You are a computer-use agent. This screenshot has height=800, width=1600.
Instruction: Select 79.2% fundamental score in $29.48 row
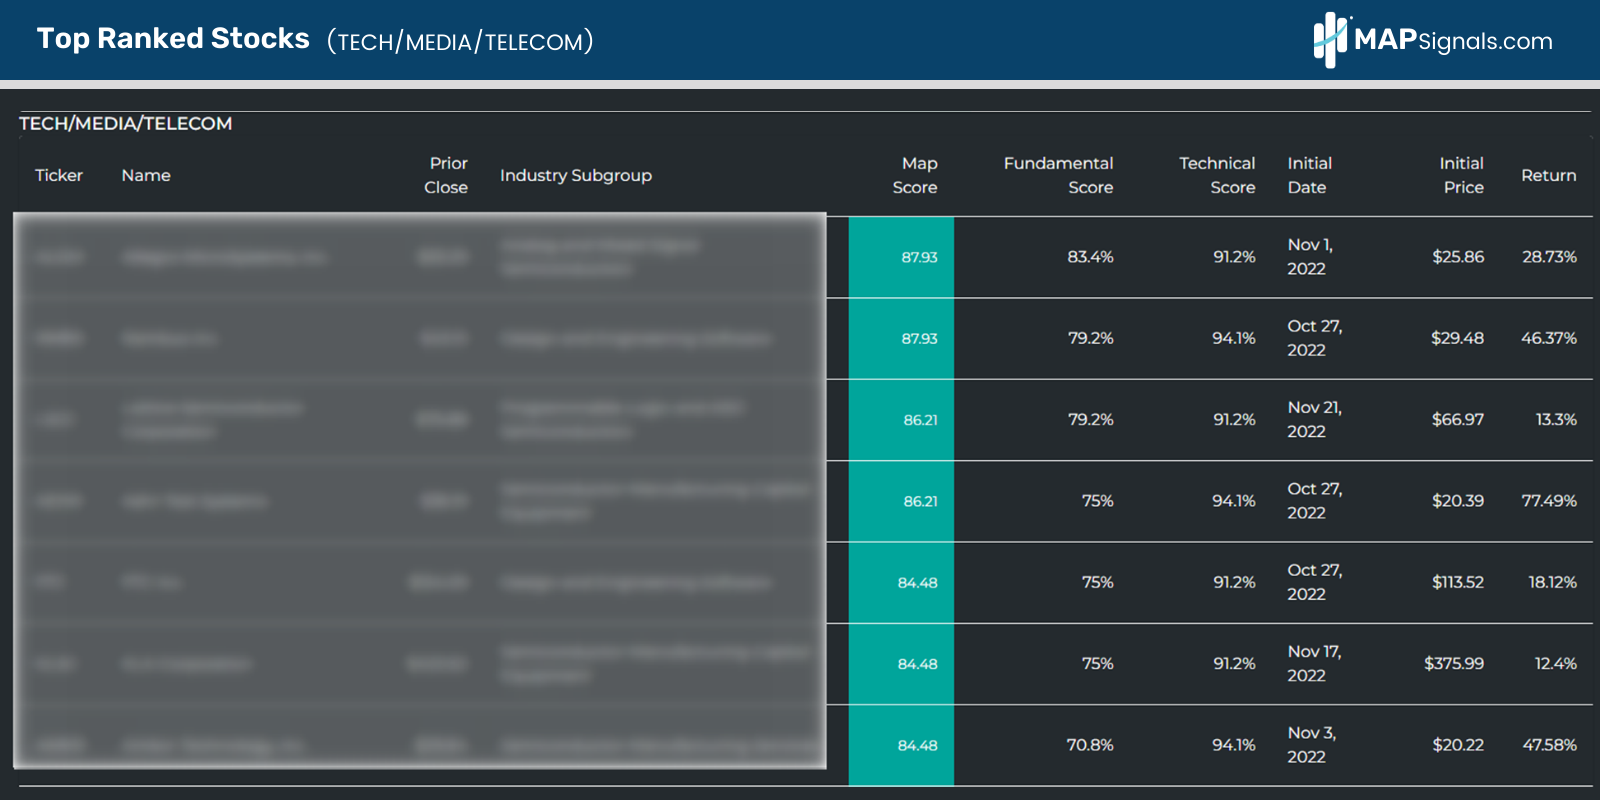point(1090,338)
